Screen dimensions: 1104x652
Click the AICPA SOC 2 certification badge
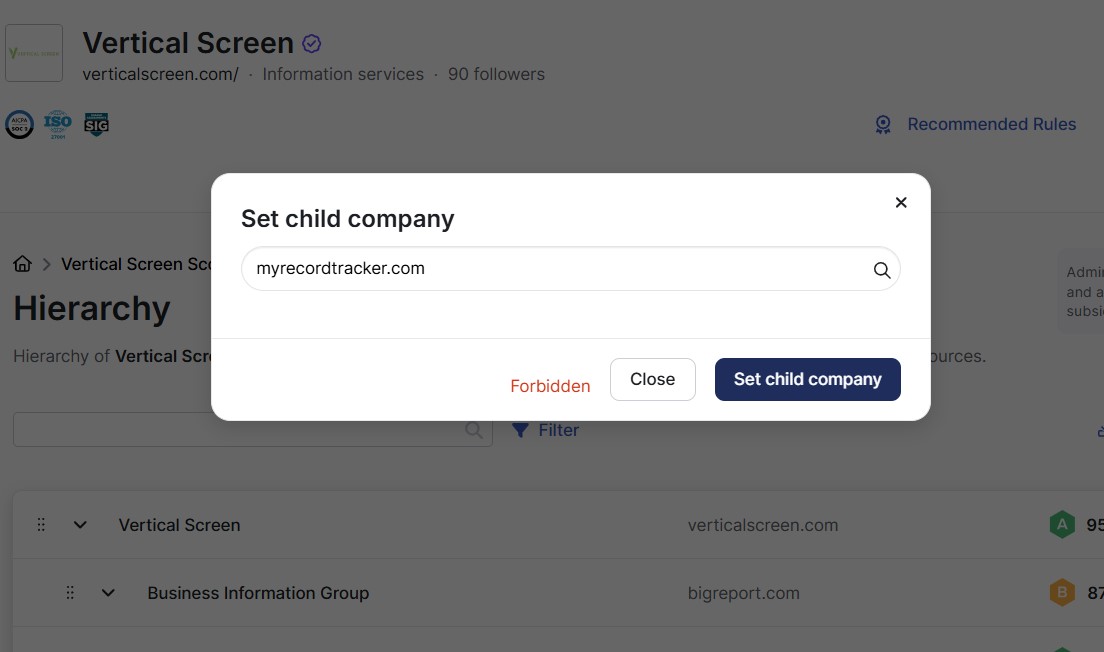(20, 125)
